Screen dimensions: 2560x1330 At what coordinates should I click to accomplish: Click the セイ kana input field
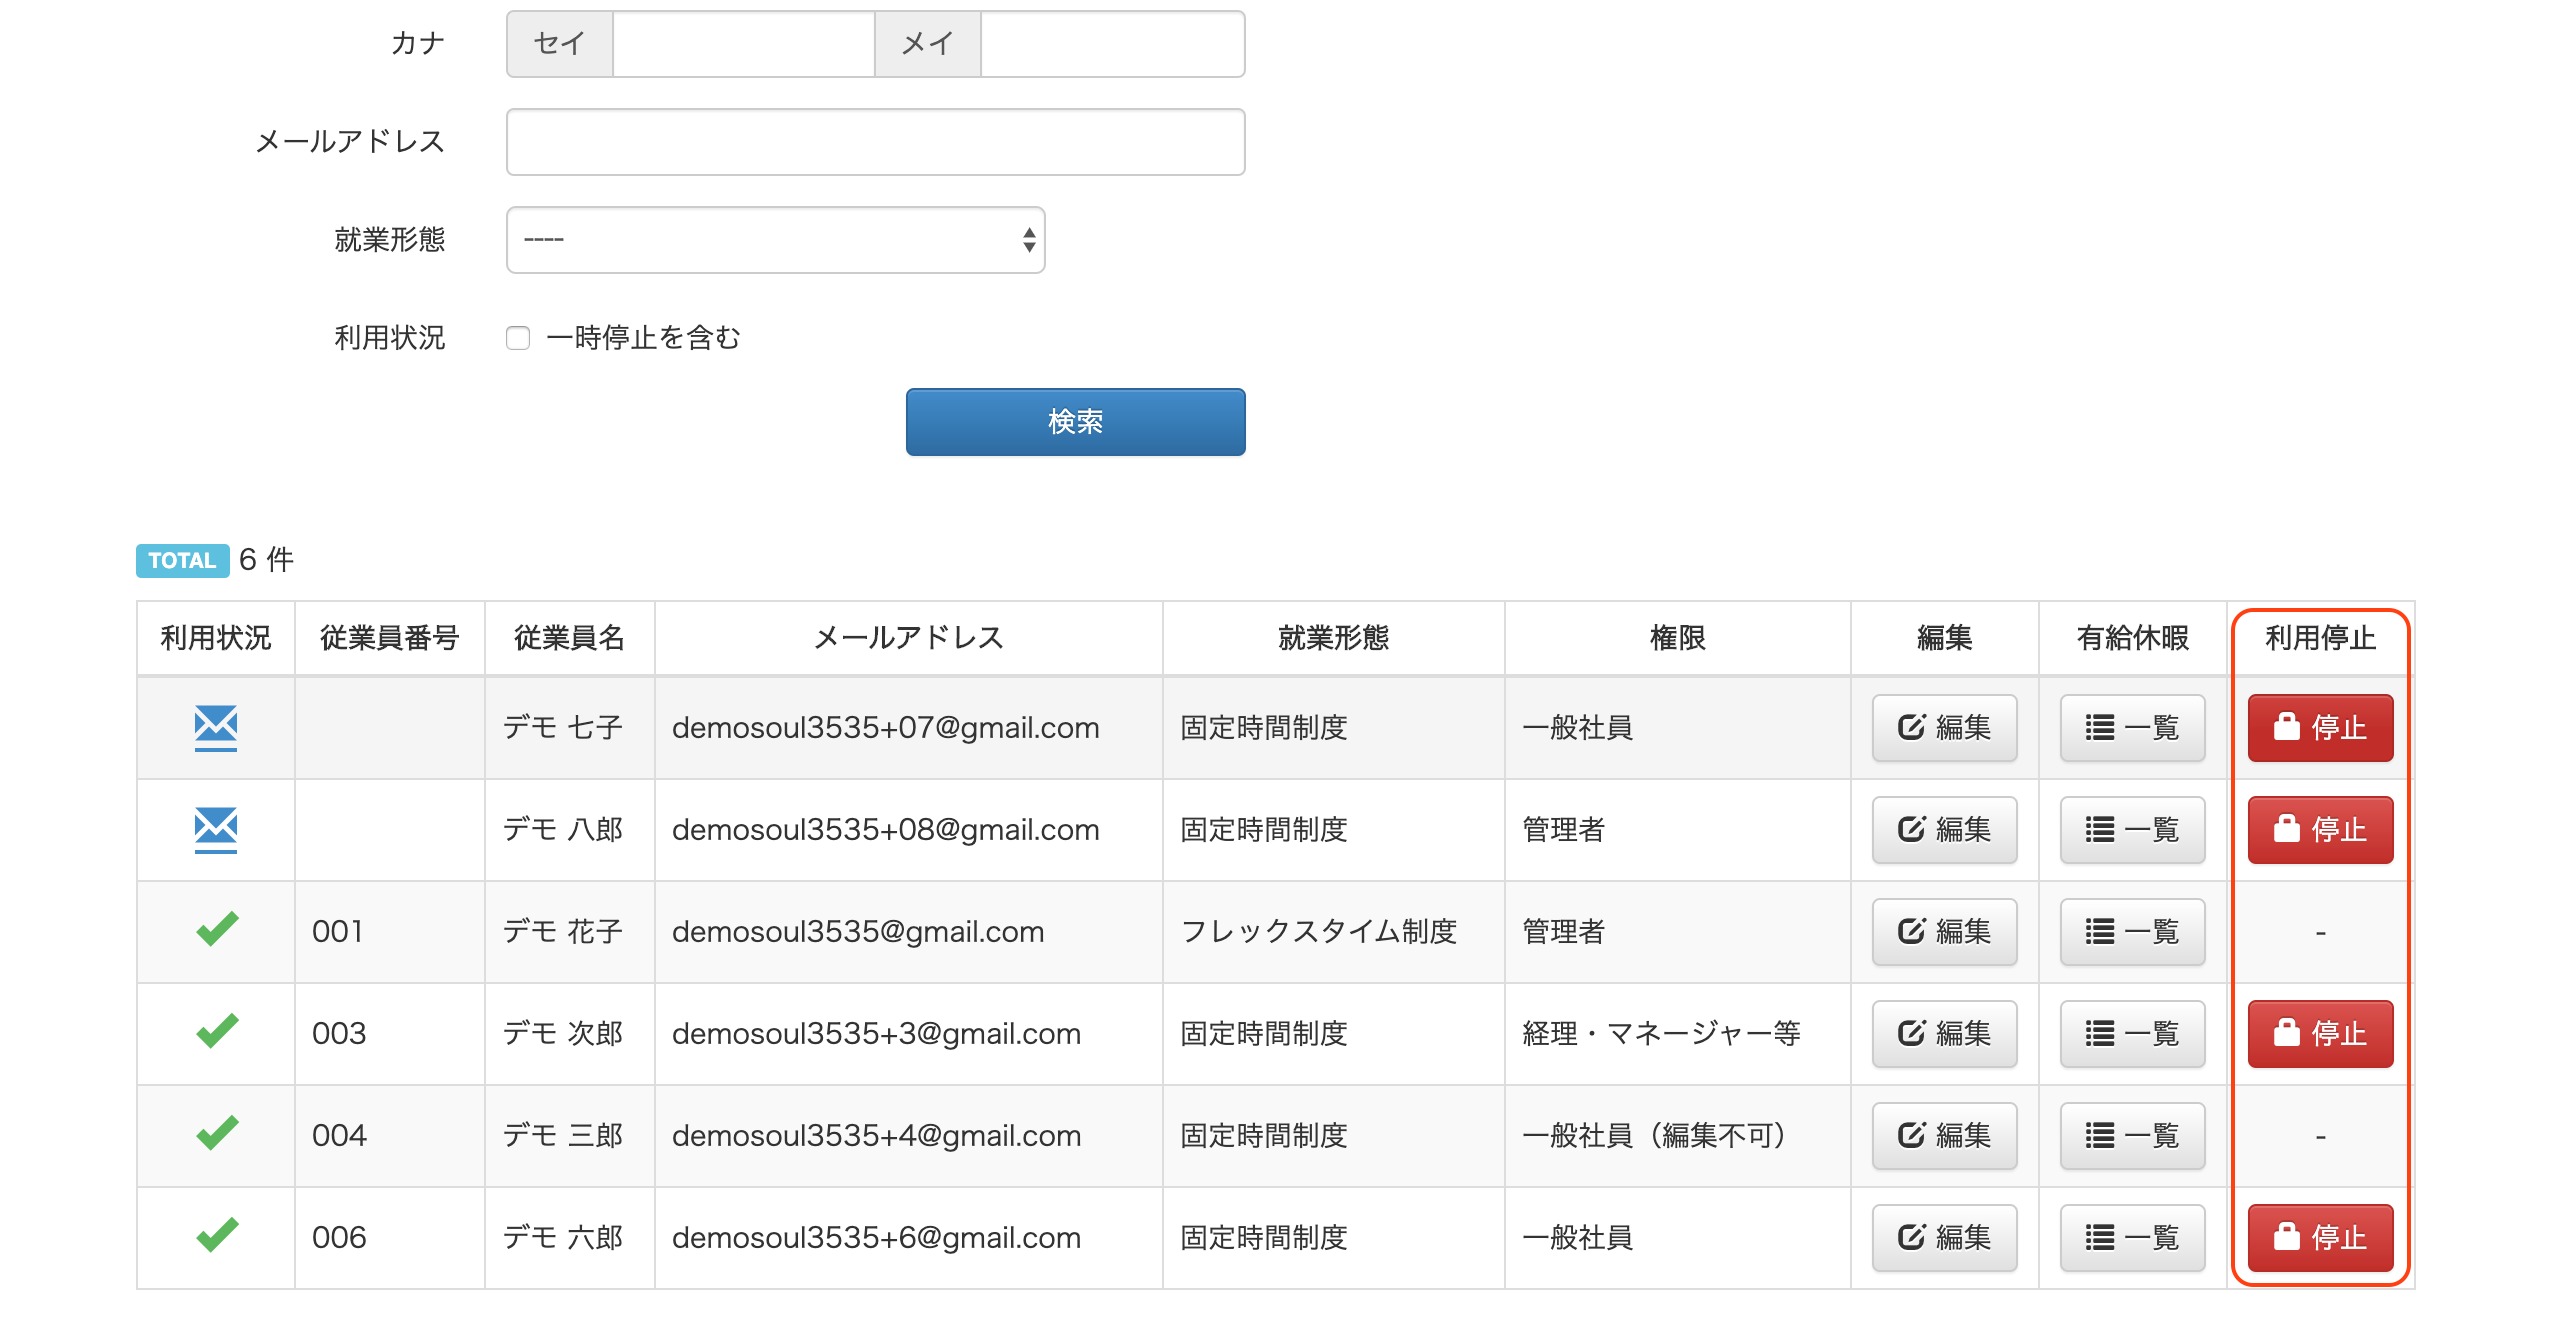743,44
